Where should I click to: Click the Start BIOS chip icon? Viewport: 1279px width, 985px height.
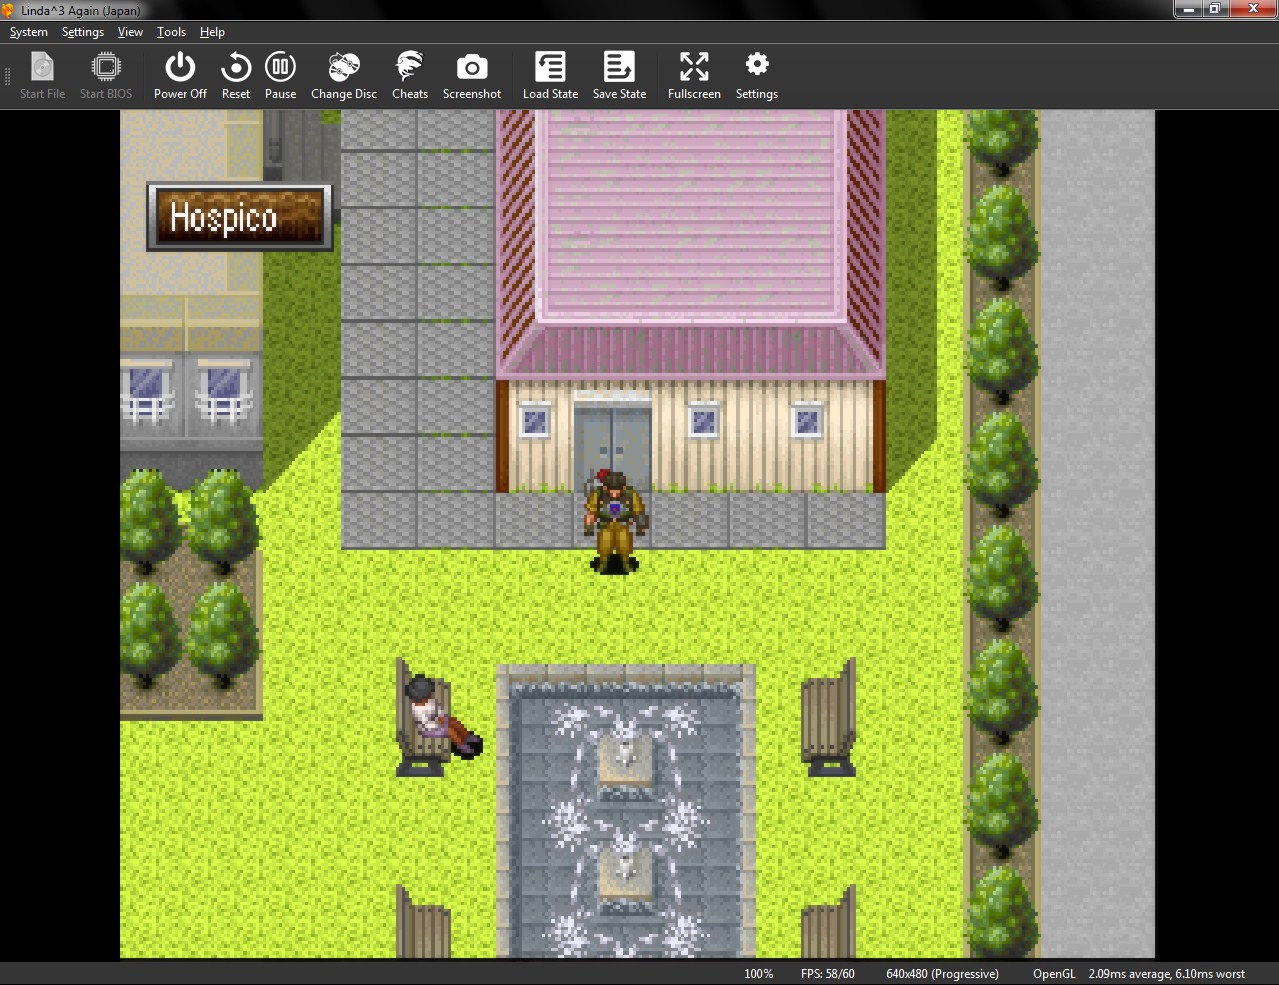(106, 76)
